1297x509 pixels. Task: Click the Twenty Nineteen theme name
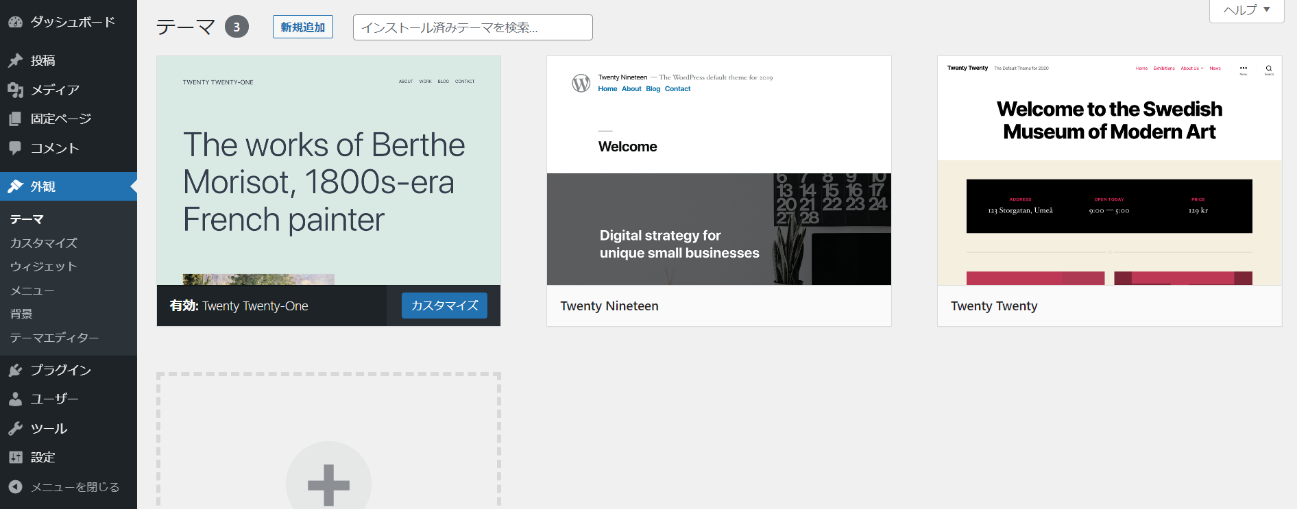point(610,306)
